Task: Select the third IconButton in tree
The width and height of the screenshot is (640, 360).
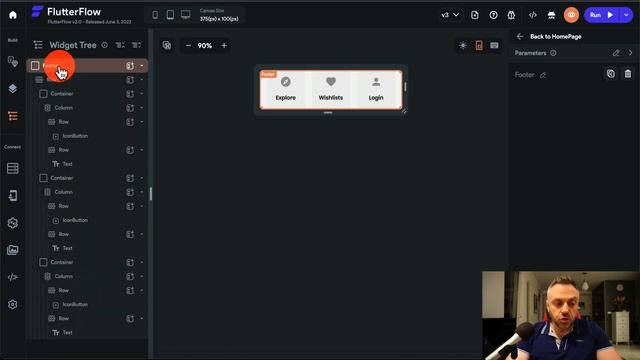Action: click(75, 304)
